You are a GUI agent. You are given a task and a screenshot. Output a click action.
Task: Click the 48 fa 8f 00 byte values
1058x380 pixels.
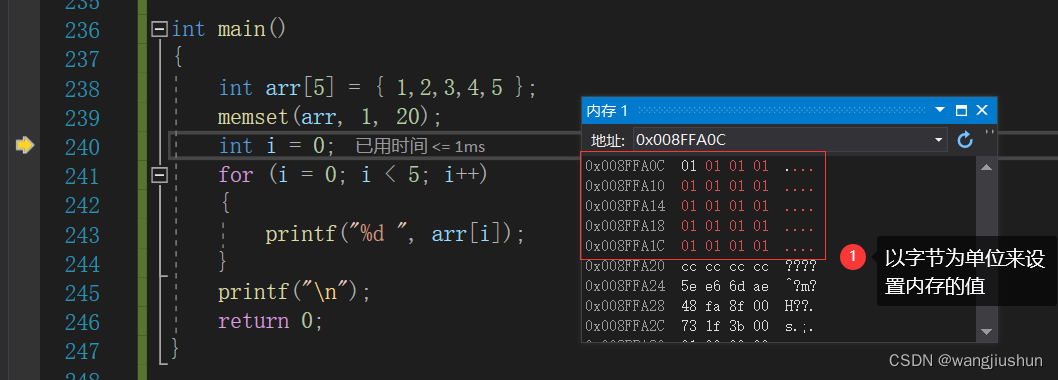[725, 306]
